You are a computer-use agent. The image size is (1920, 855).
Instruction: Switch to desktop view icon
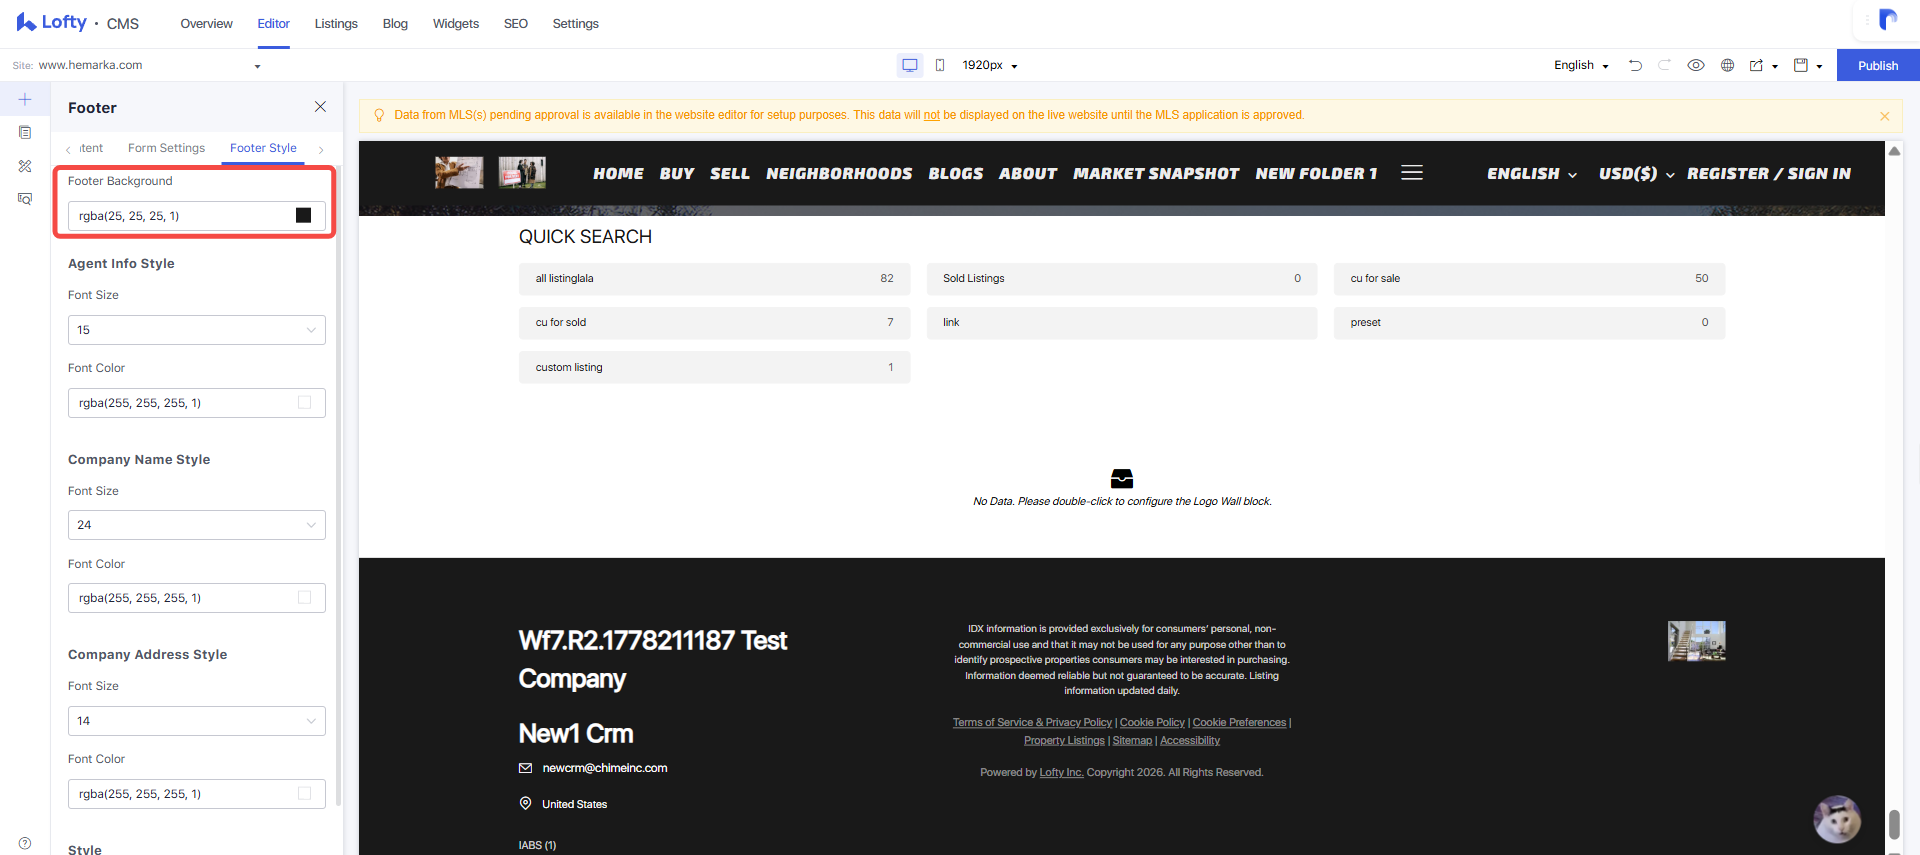pyautogui.click(x=910, y=65)
